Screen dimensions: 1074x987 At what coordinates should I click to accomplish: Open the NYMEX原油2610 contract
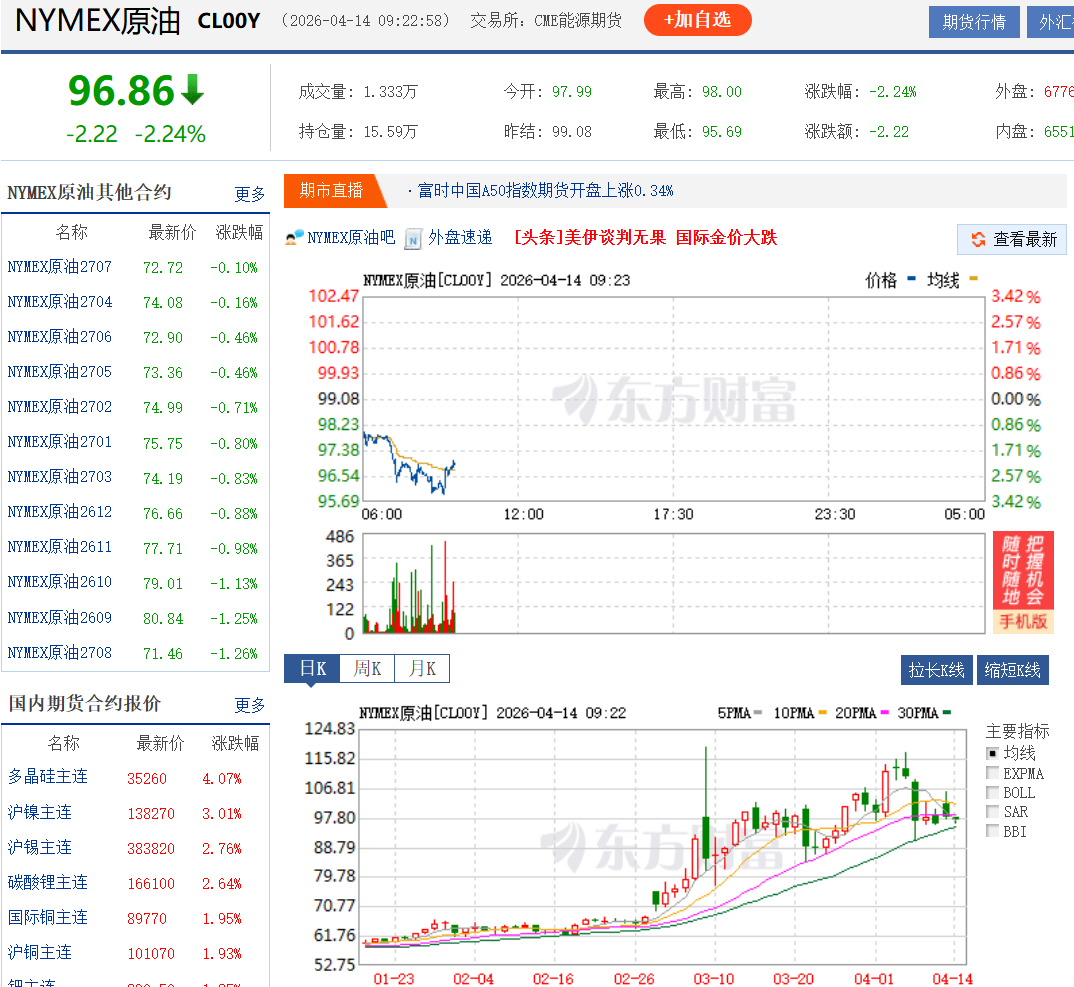click(60, 582)
